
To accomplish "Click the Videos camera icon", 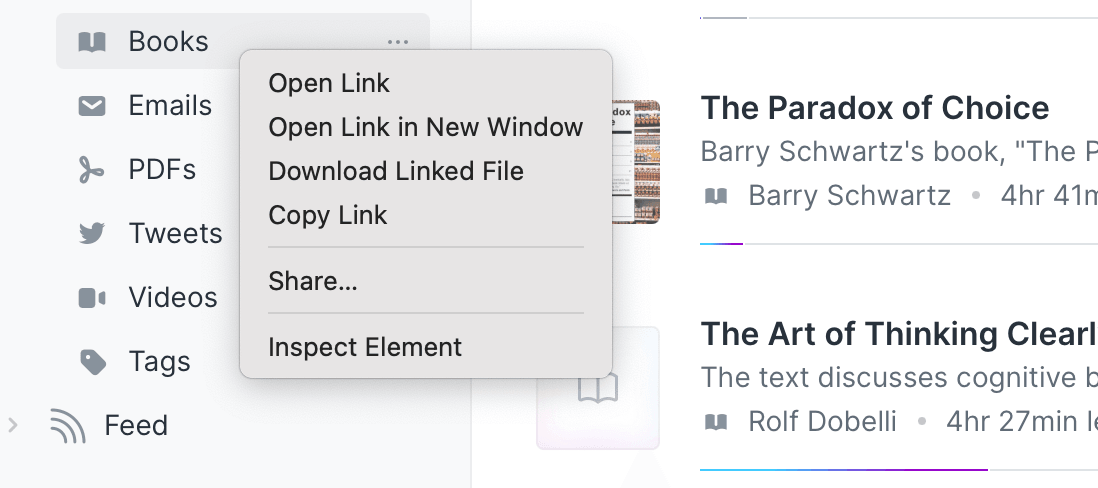I will click(x=92, y=298).
